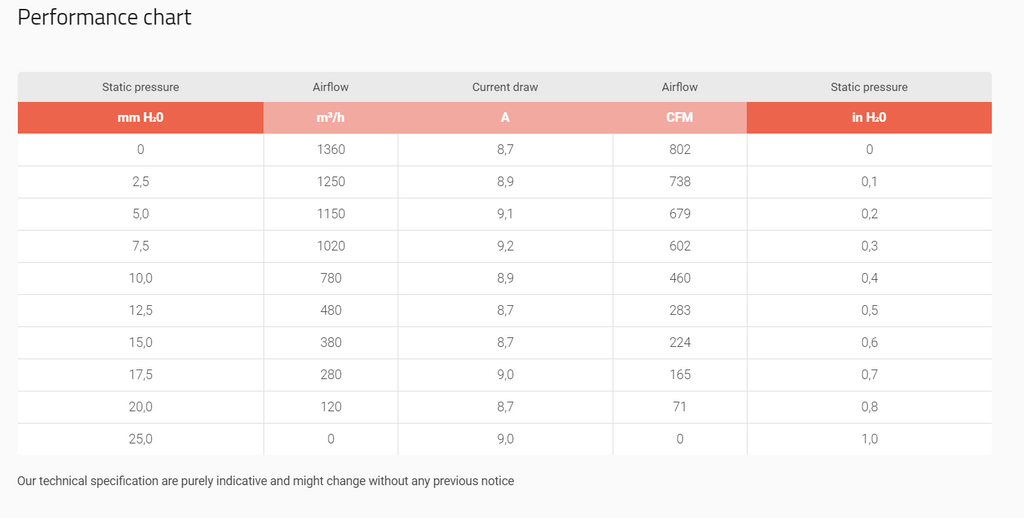Click the 9,2 current draw cell
Screen dimensions: 1024x518
click(505, 246)
